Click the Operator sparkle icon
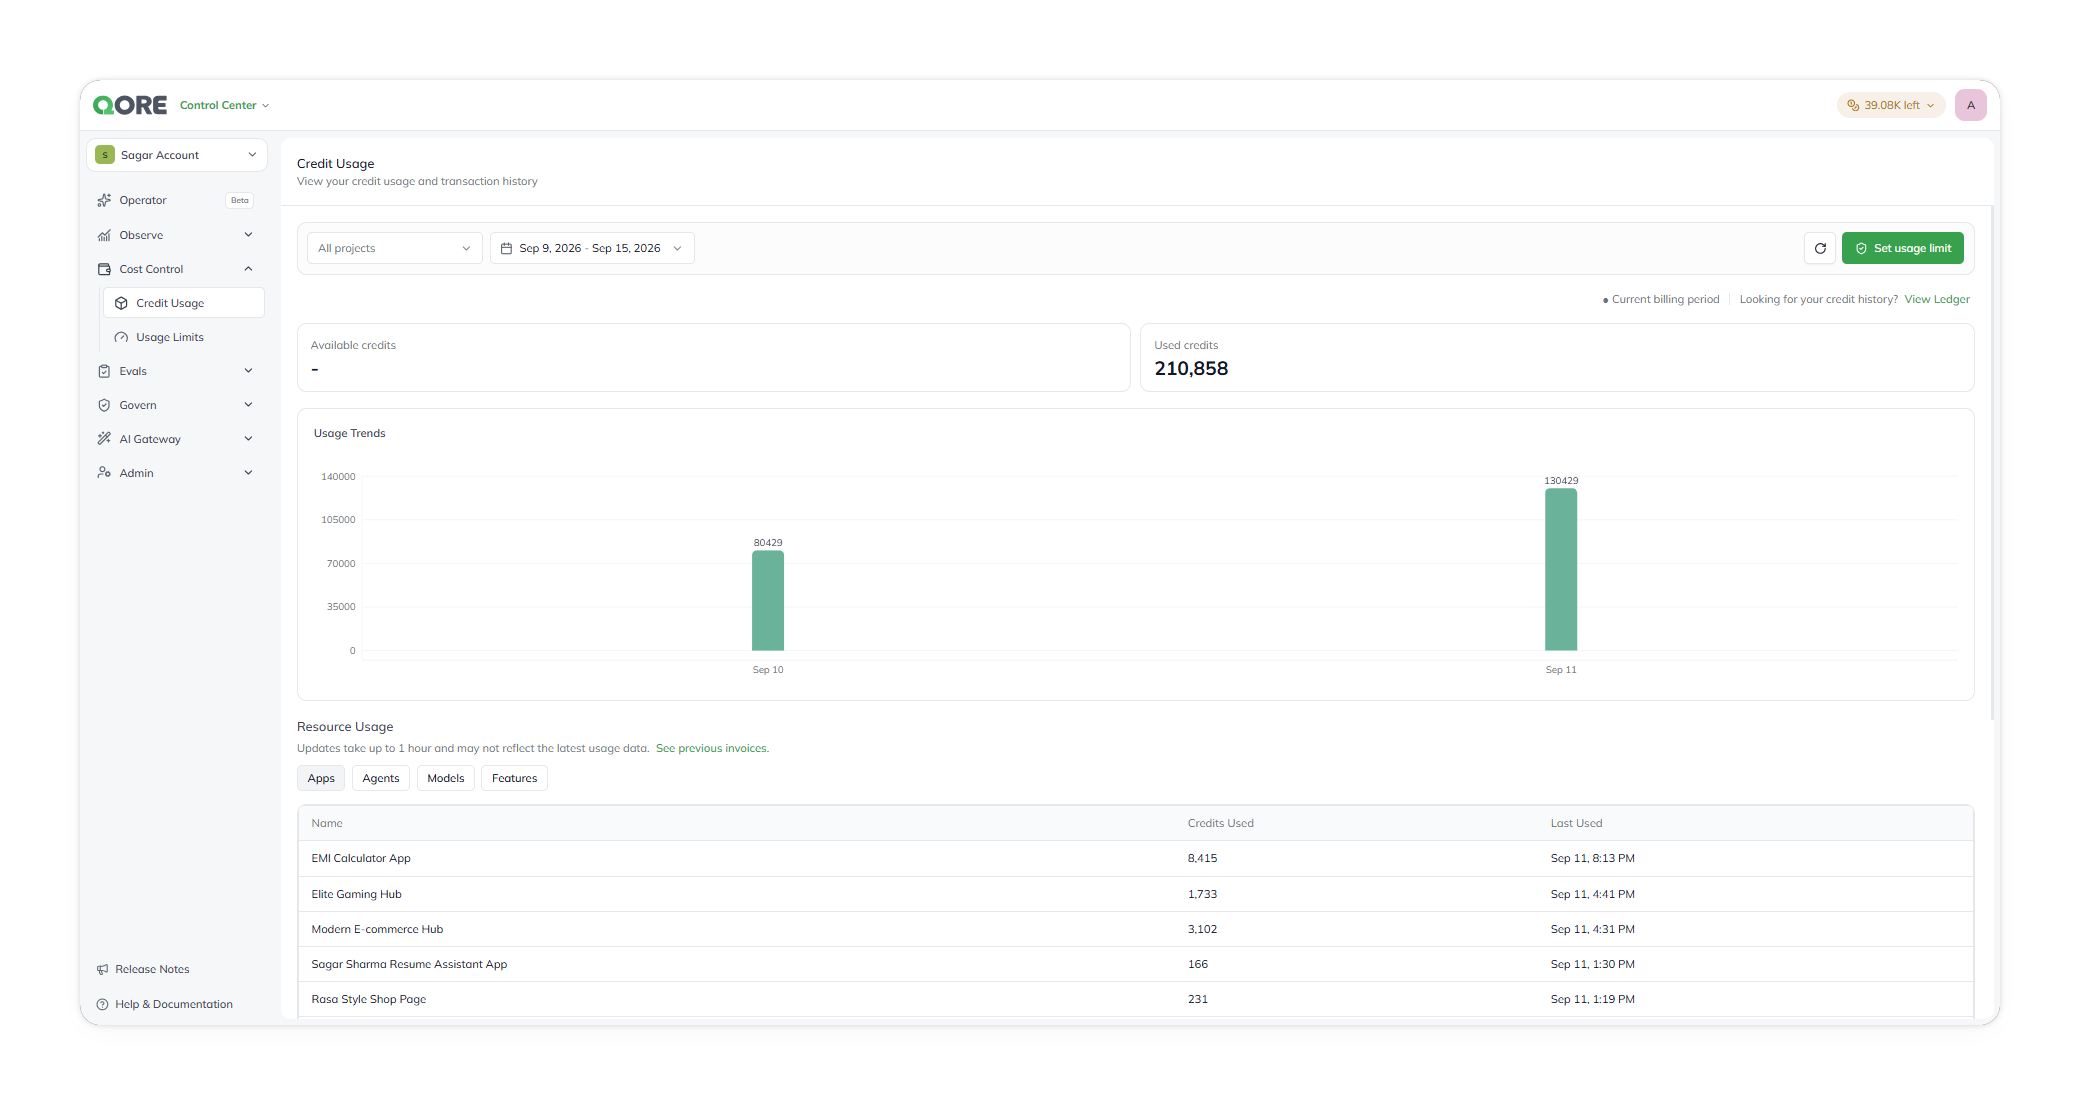Image resolution: width=2080 pixels, height=1105 pixels. coord(104,200)
